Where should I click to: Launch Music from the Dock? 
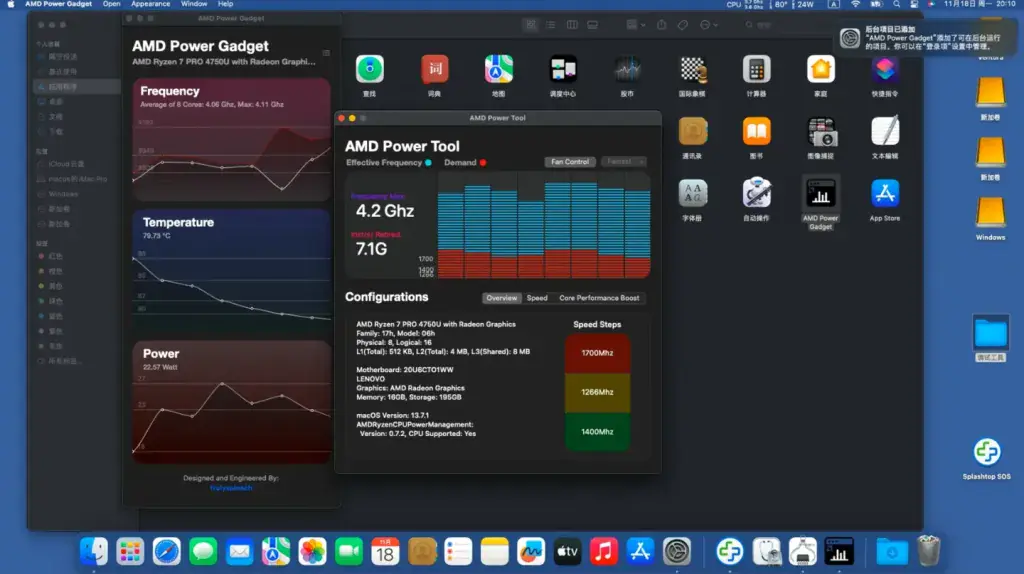click(x=603, y=552)
